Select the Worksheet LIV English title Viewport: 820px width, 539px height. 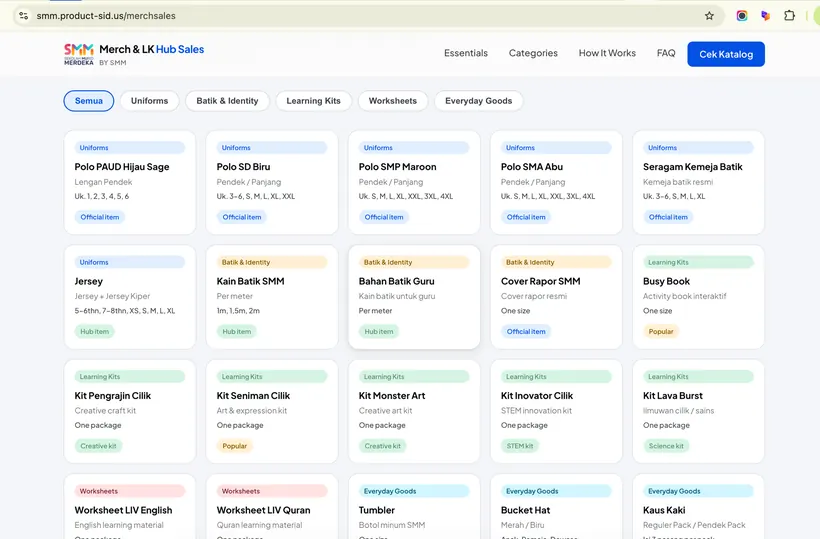pyautogui.click(x=123, y=510)
